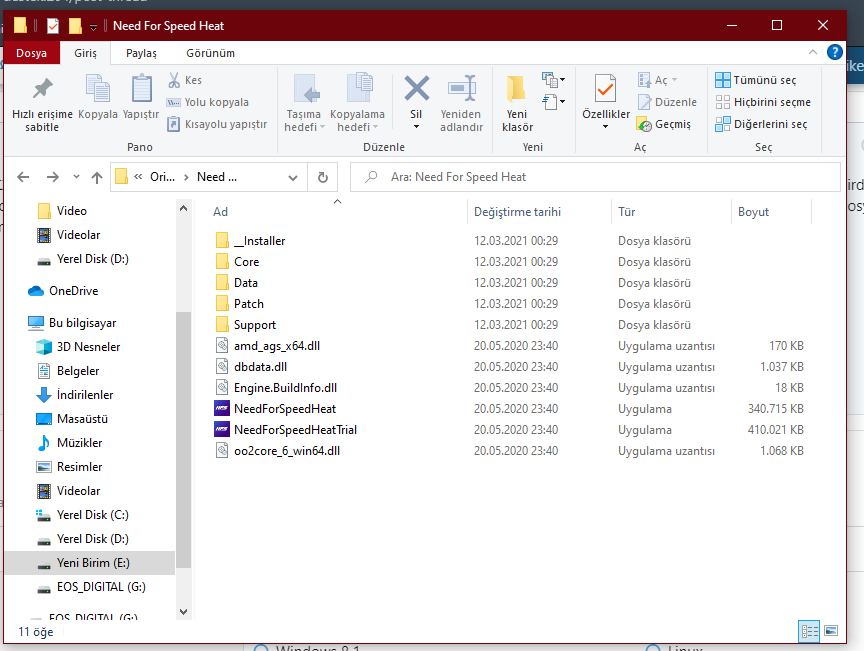Click Diğerlerini seç invert selection
Viewport: 864px width, 651px height.
click(761, 124)
